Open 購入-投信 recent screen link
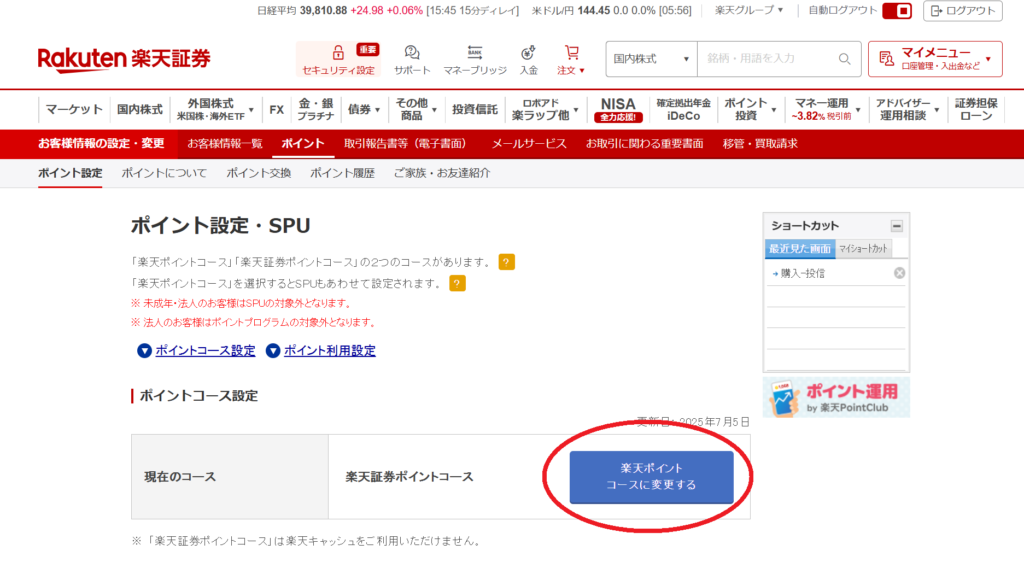The width and height of the screenshot is (1024, 568). 802,274
